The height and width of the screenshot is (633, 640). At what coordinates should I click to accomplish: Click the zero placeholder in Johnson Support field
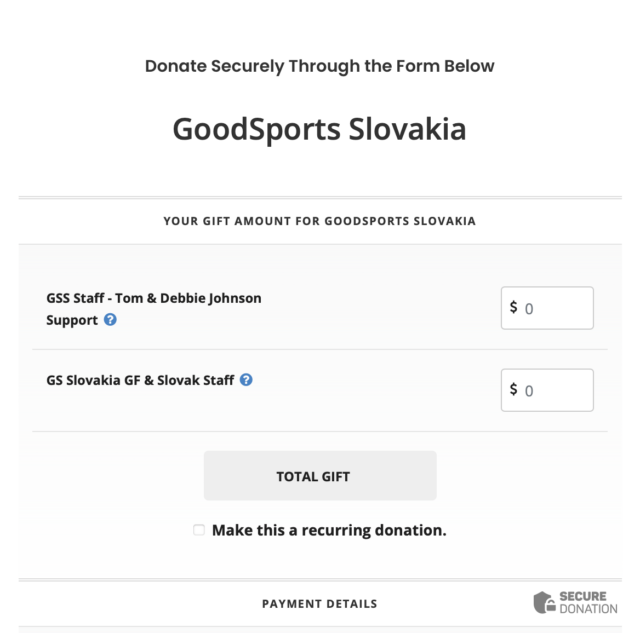pyautogui.click(x=530, y=309)
